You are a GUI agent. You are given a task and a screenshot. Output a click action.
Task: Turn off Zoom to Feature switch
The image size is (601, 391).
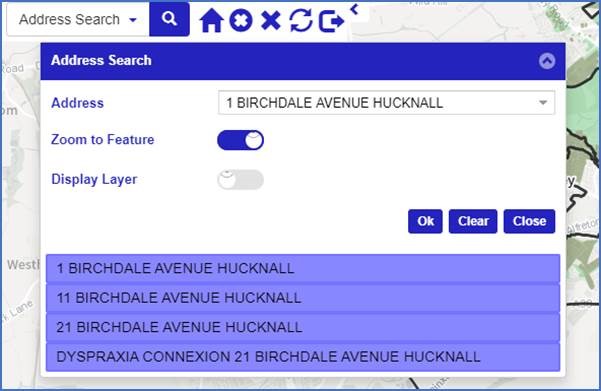click(240, 140)
